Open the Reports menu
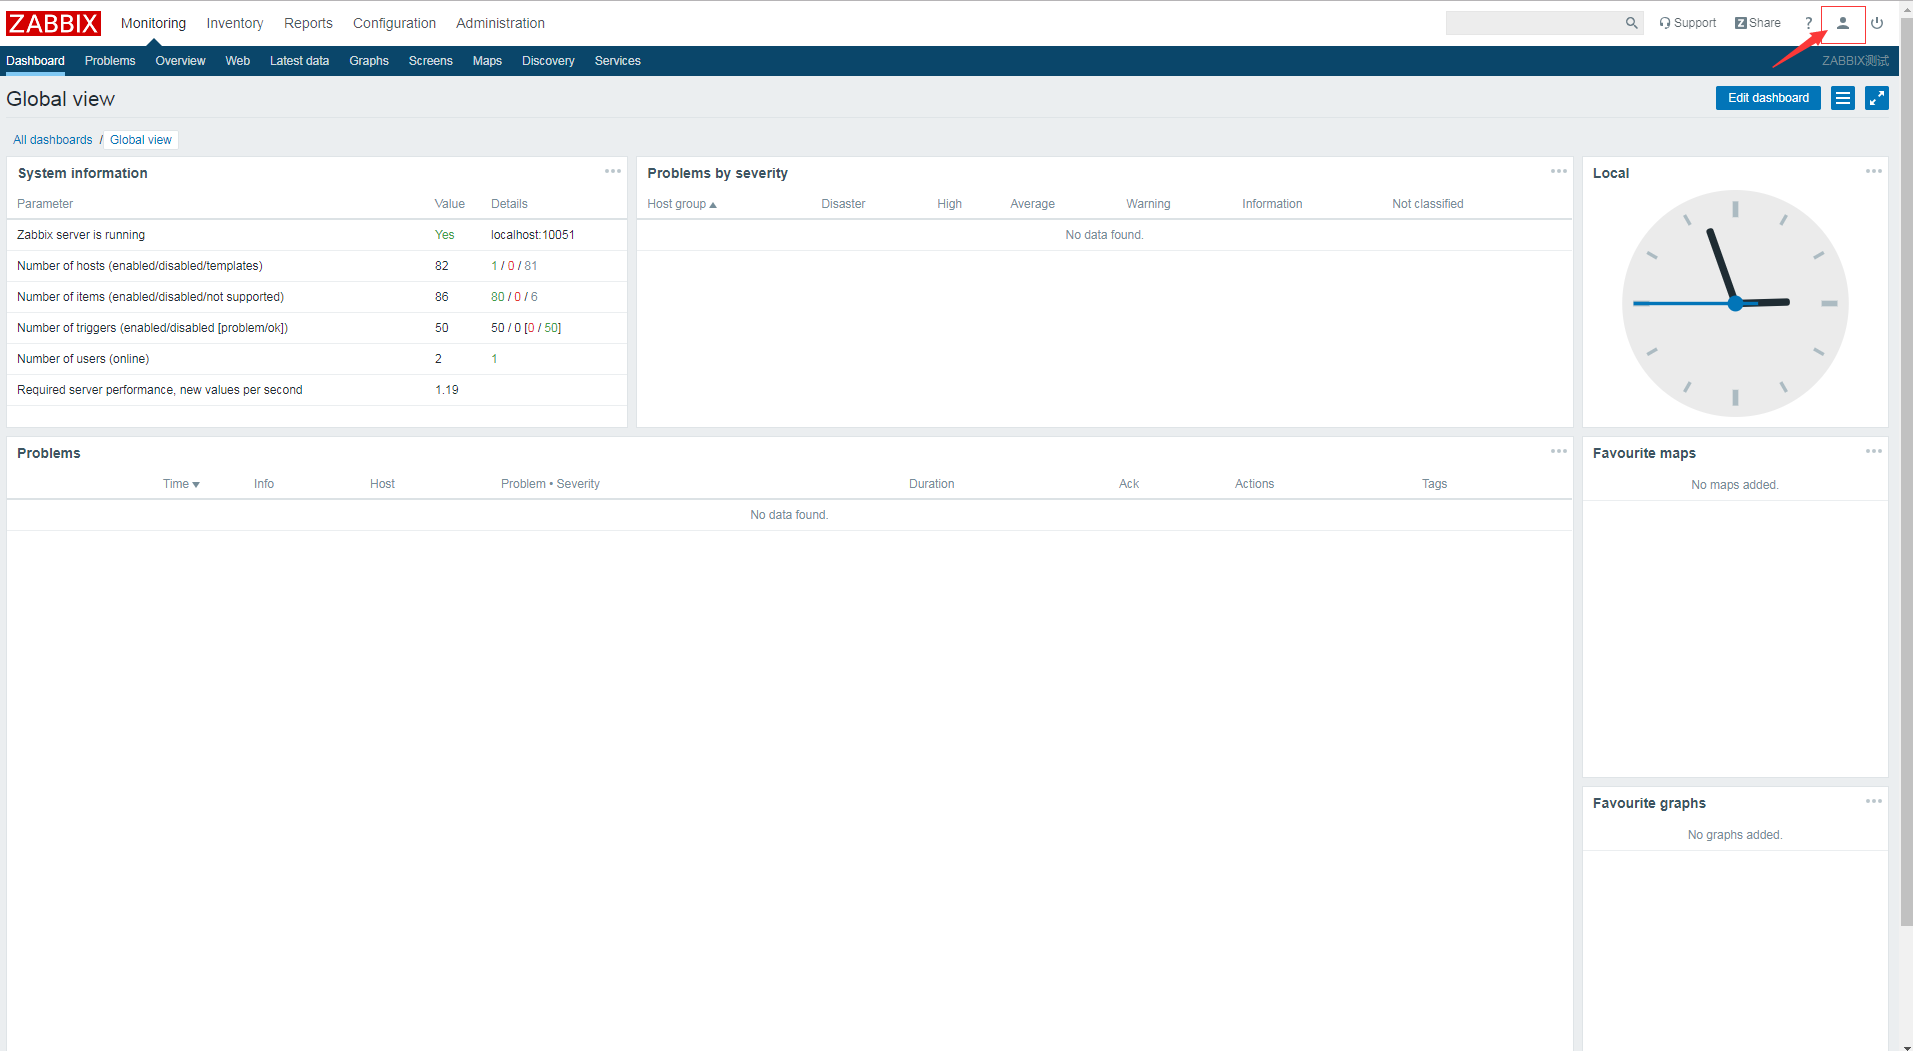 point(308,23)
